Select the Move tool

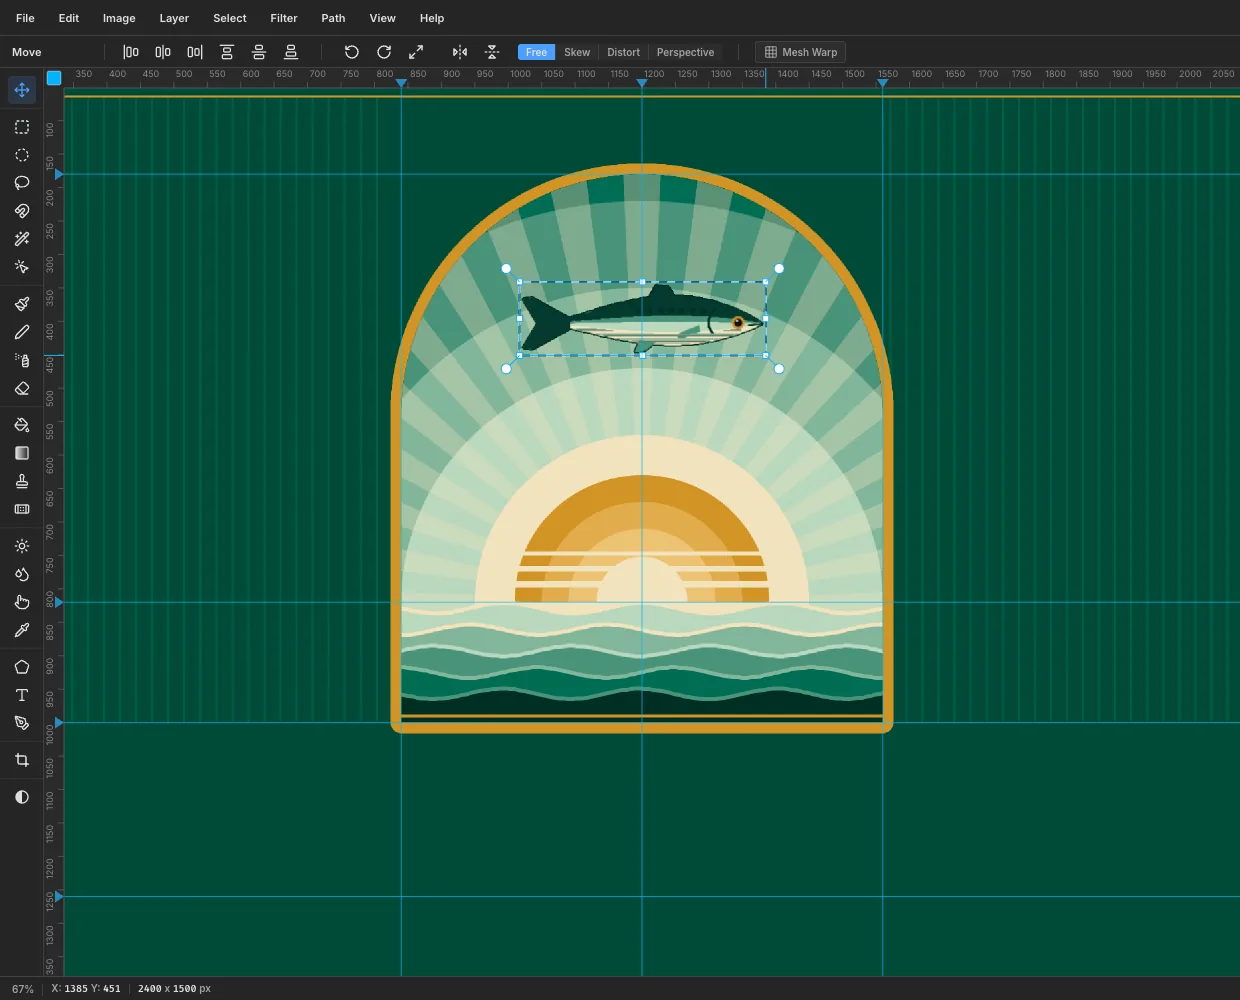(22, 90)
